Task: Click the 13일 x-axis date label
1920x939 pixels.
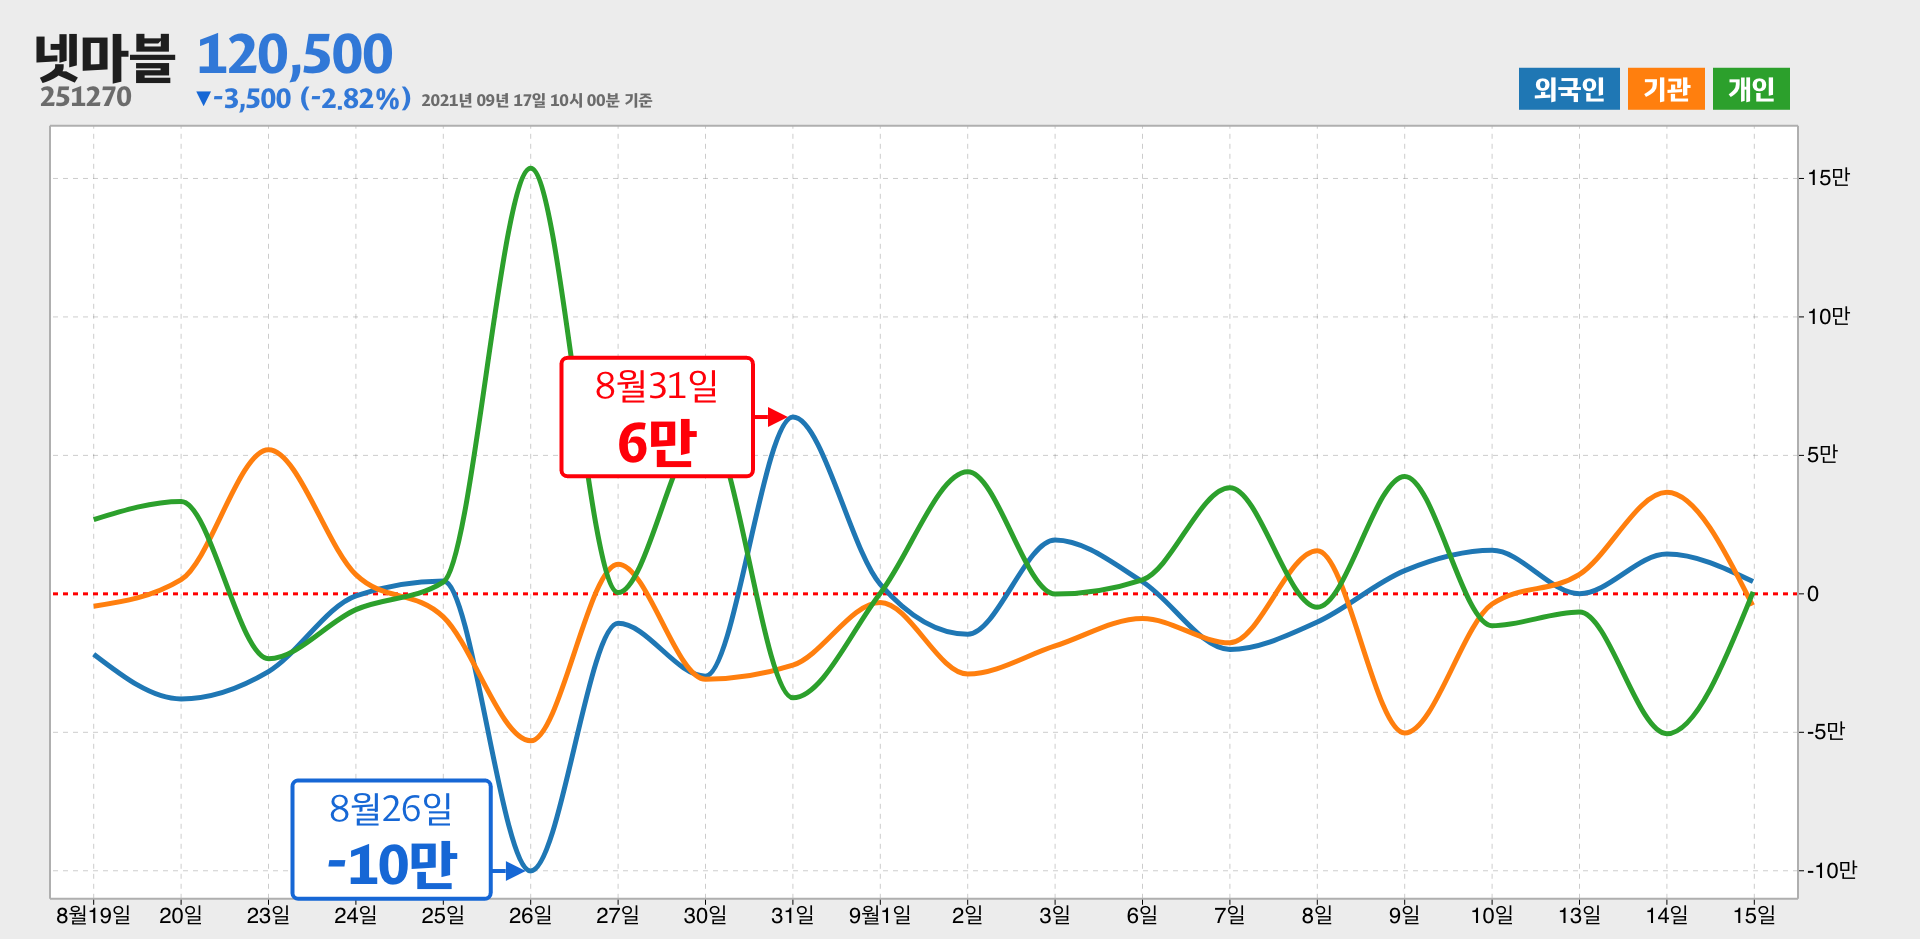Action: [1579, 915]
